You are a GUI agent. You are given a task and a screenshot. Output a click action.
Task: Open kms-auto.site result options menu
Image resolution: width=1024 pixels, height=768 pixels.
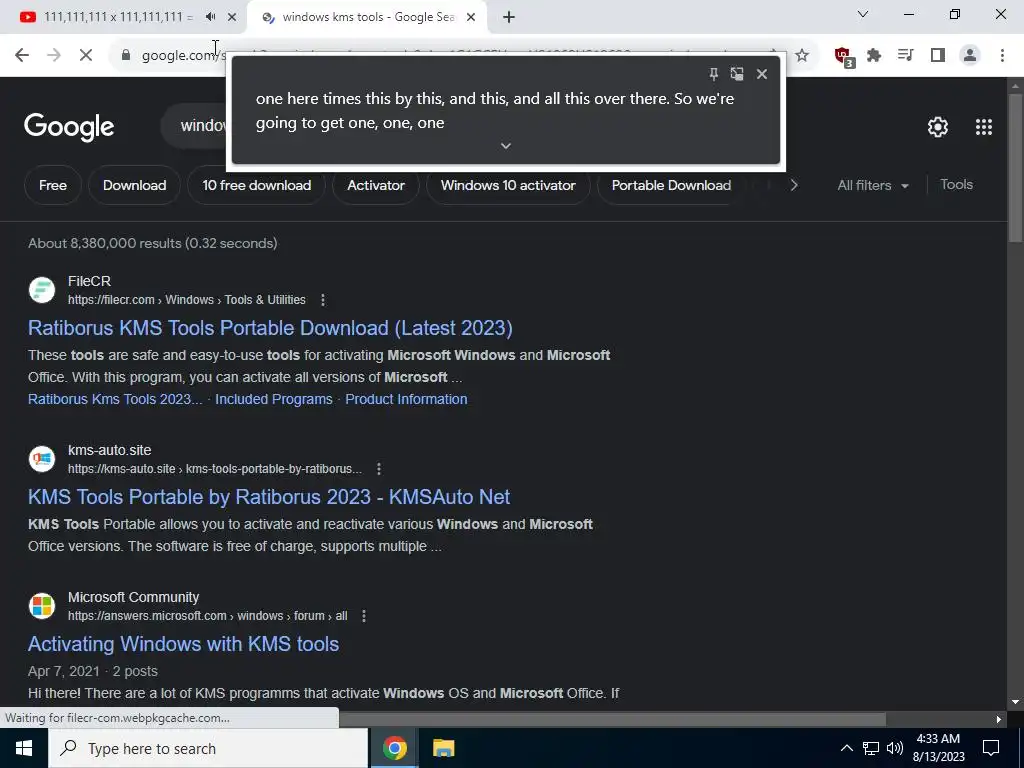379,469
